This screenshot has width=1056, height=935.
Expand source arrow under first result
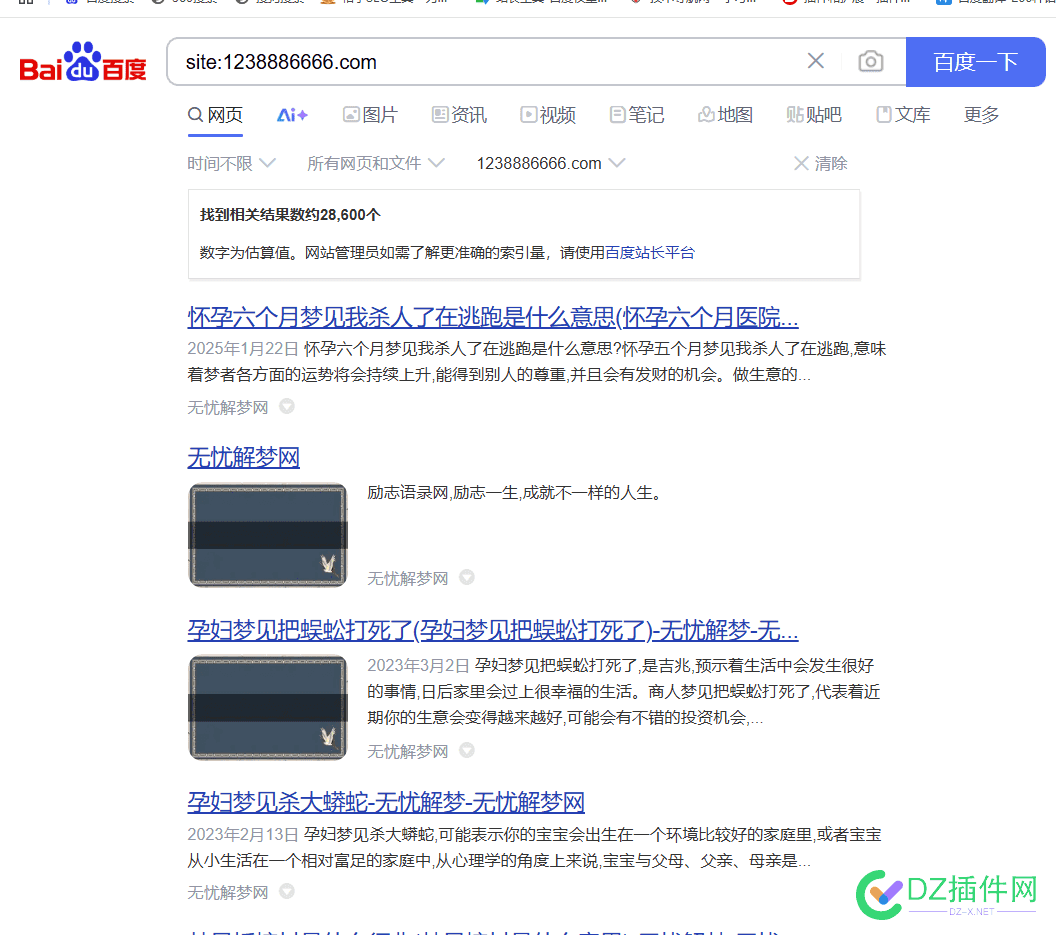tap(287, 406)
